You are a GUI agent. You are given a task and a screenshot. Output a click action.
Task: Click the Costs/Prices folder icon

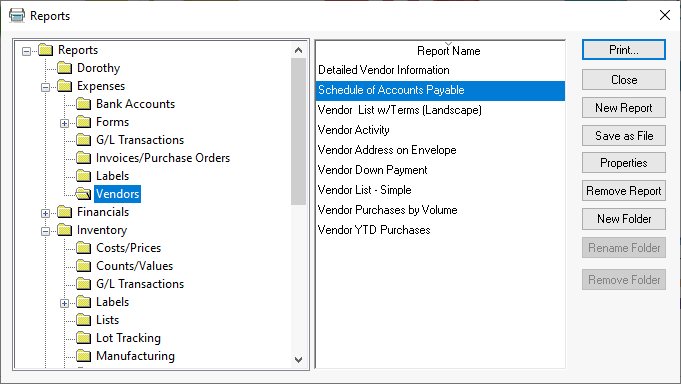point(83,248)
